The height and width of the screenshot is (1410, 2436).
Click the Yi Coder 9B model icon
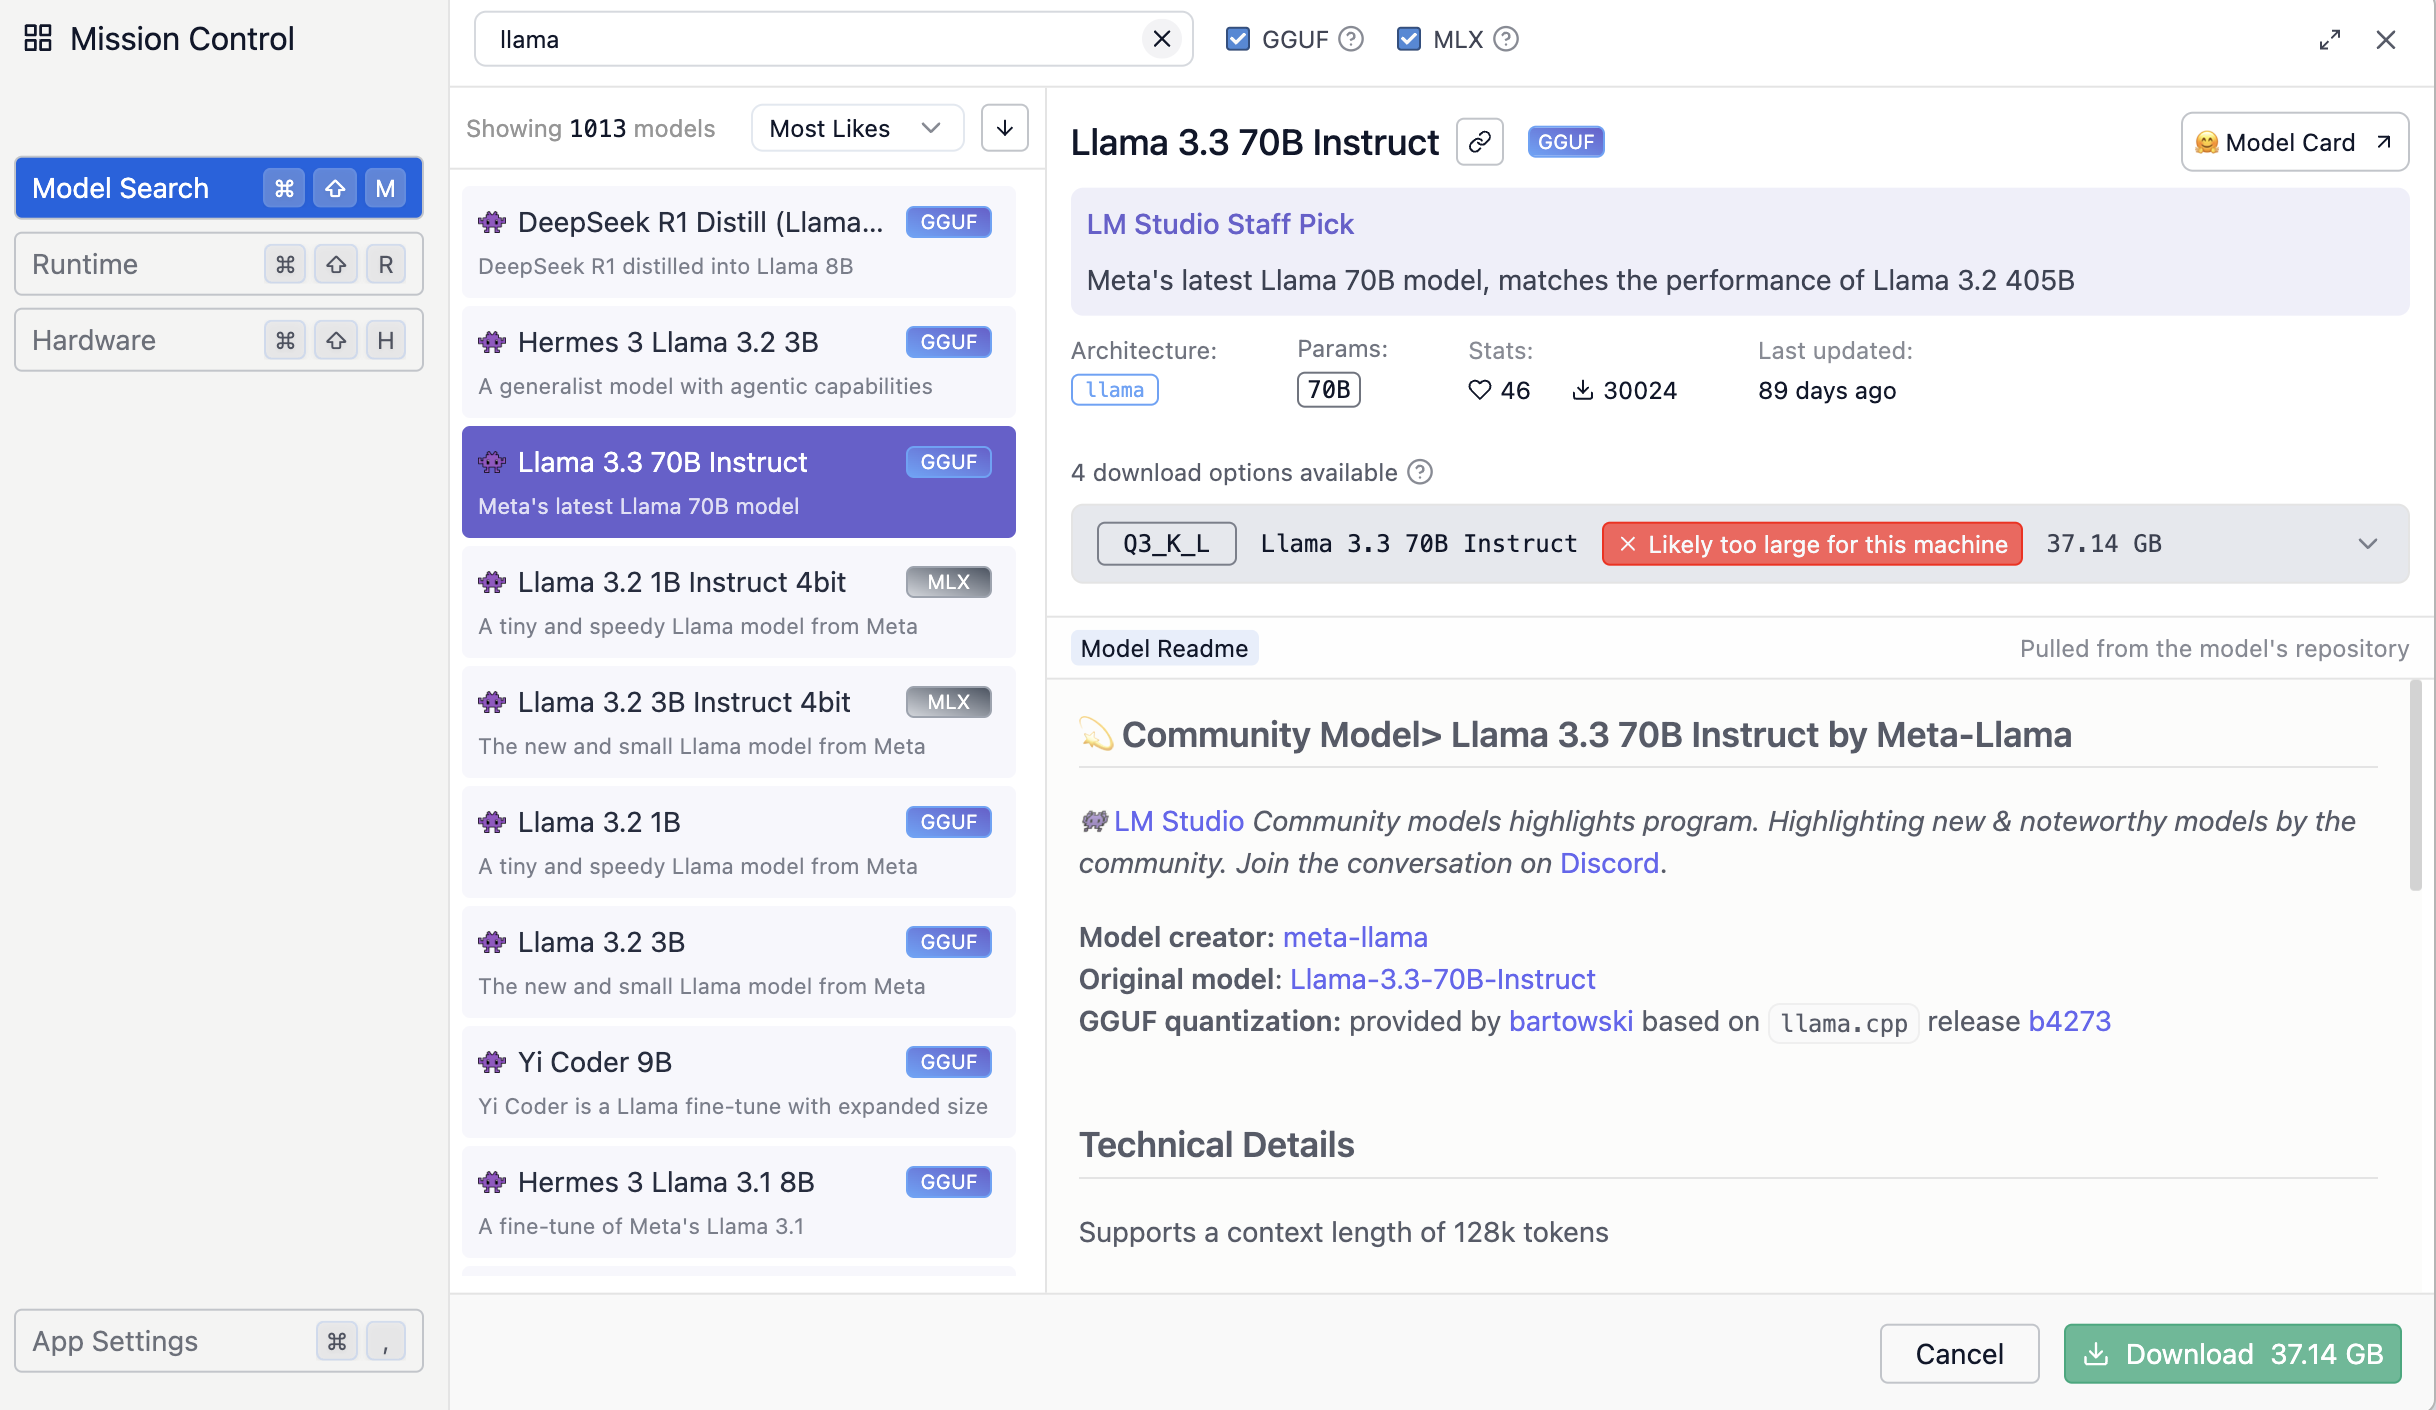(x=492, y=1062)
